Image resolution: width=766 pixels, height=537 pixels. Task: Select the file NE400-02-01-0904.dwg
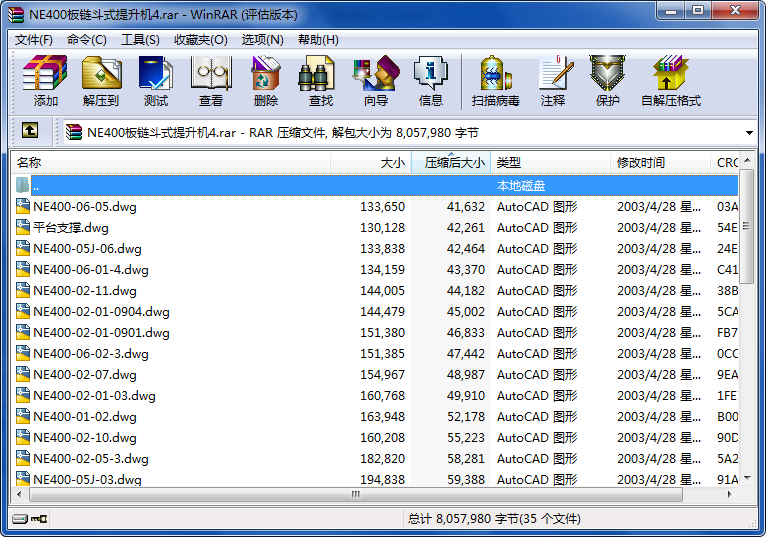click(101, 312)
